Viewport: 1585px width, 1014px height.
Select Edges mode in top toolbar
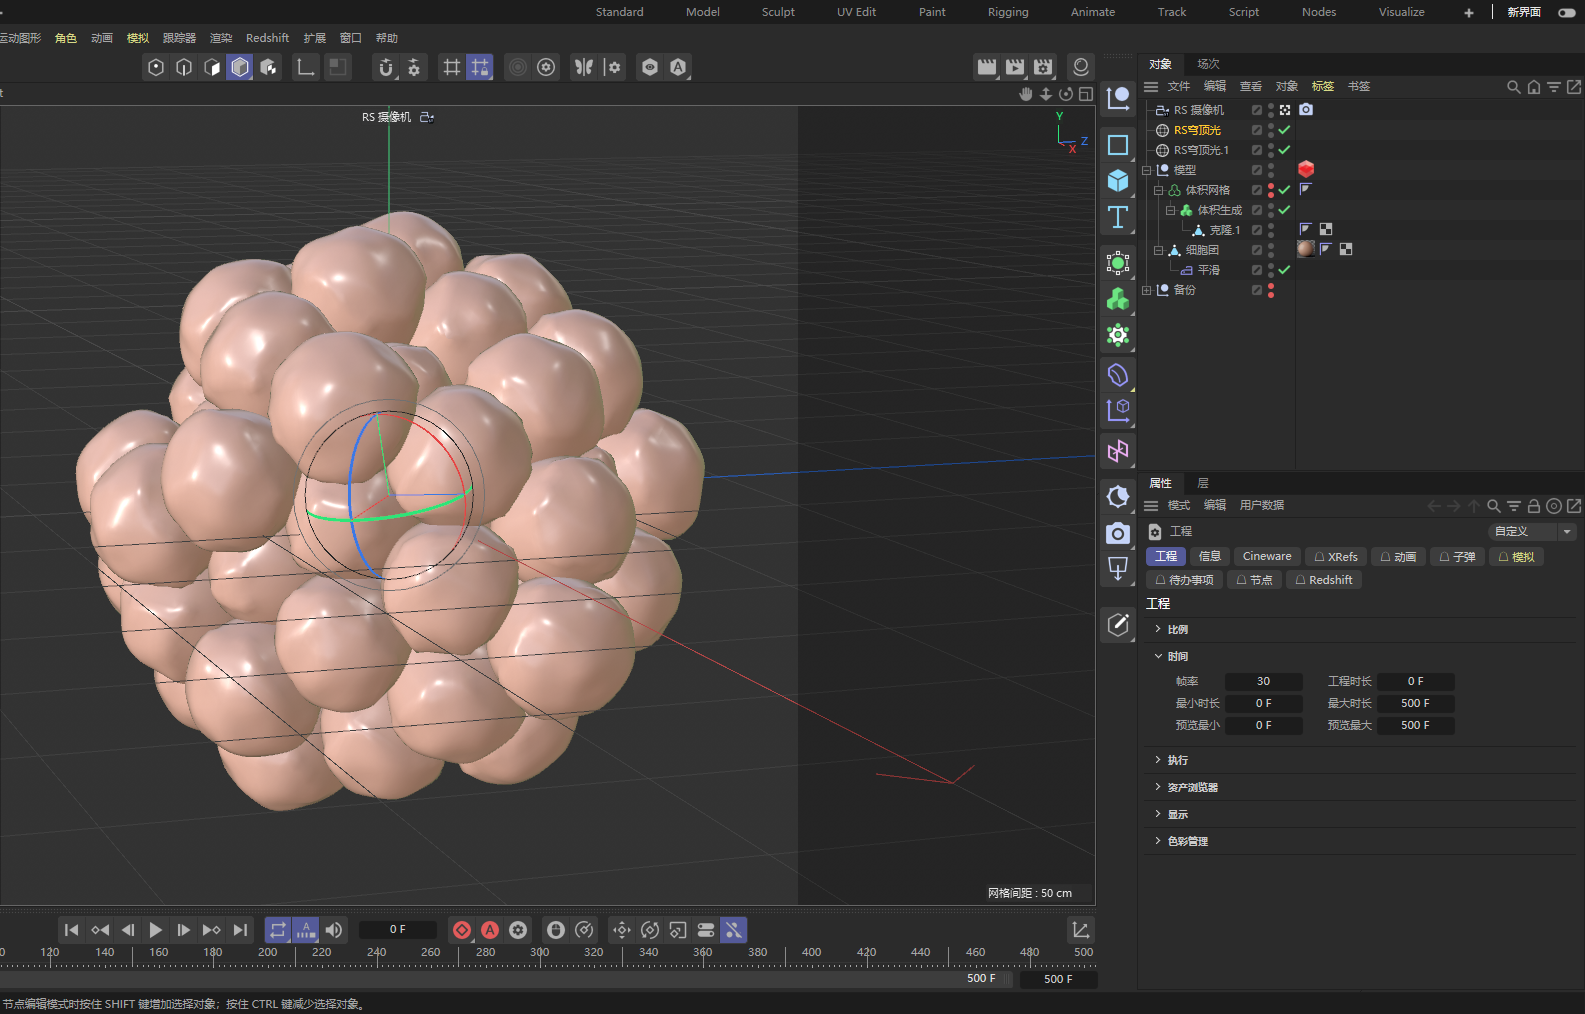pos(184,67)
